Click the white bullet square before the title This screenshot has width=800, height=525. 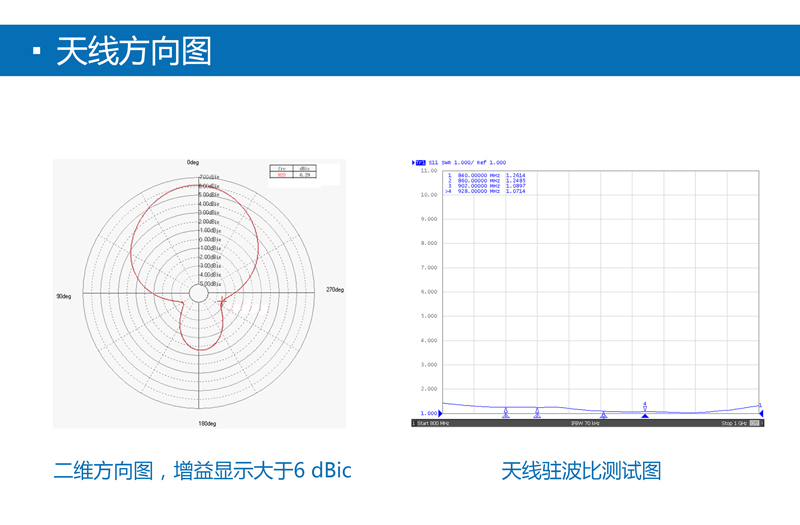coord(36,51)
